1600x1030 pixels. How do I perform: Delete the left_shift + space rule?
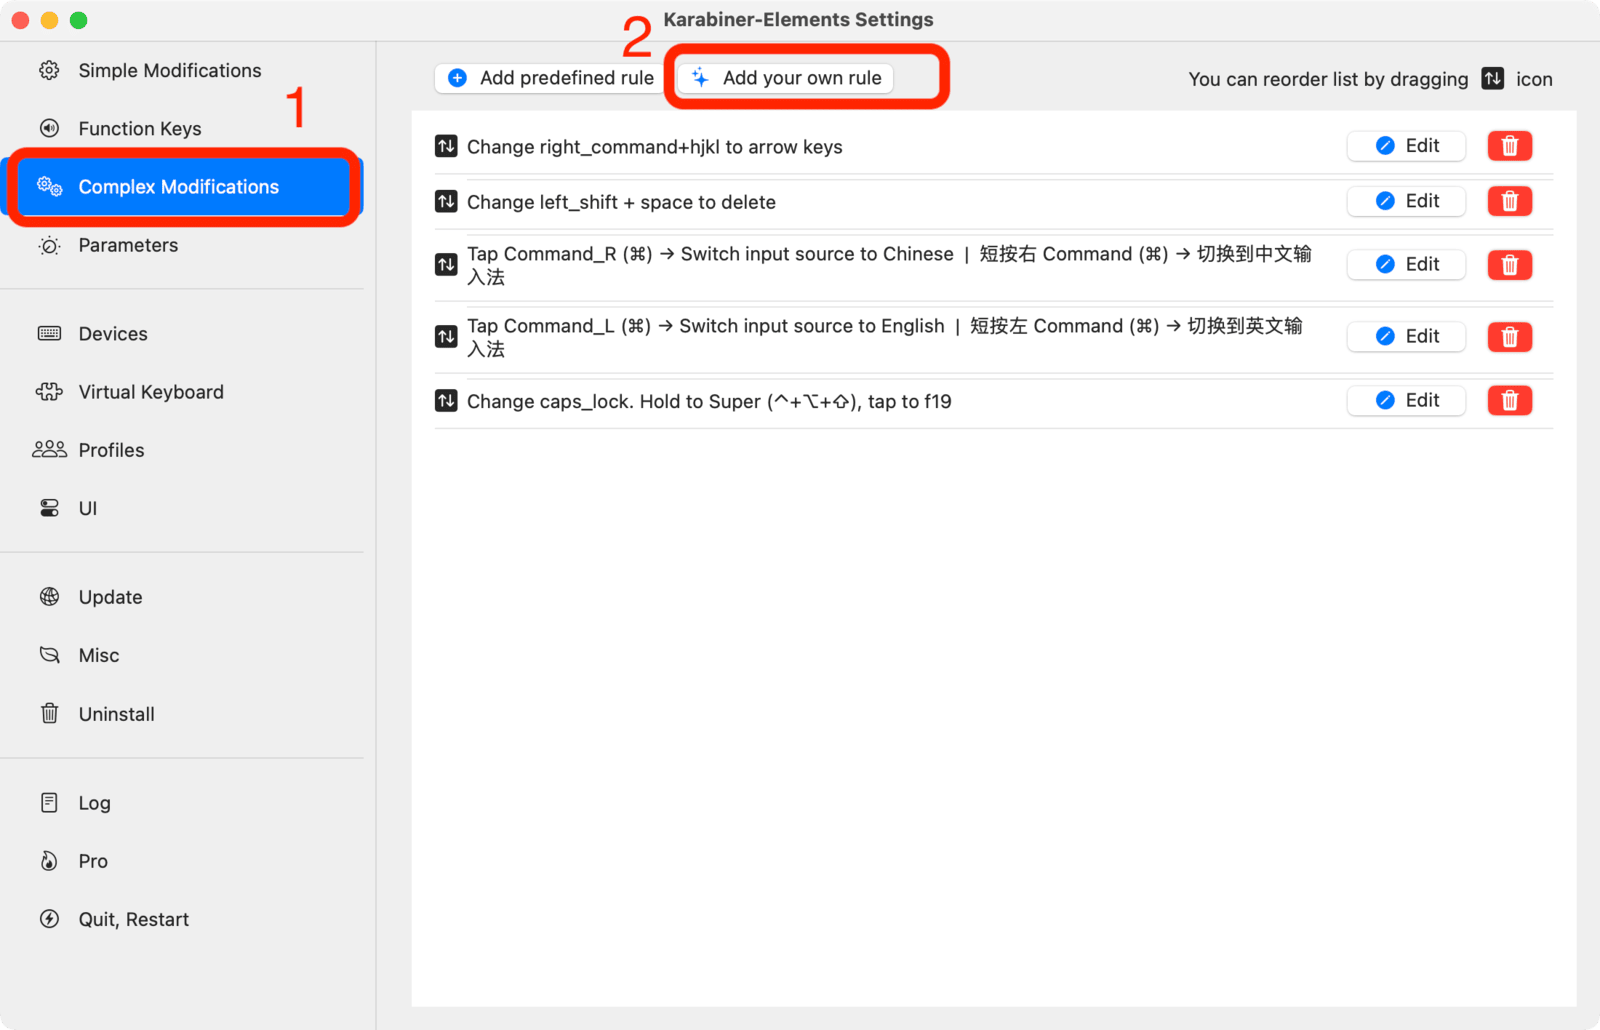(x=1510, y=201)
